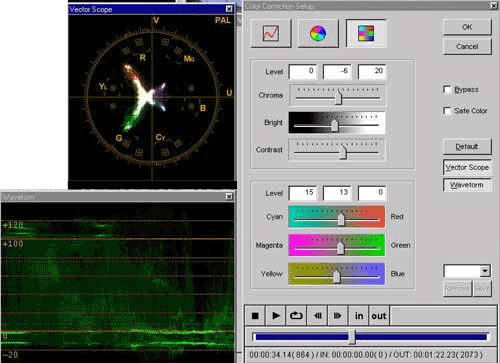Image resolution: width=500 pixels, height=363 pixels.
Task: Click the Bright slider handle
Action: [335, 125]
